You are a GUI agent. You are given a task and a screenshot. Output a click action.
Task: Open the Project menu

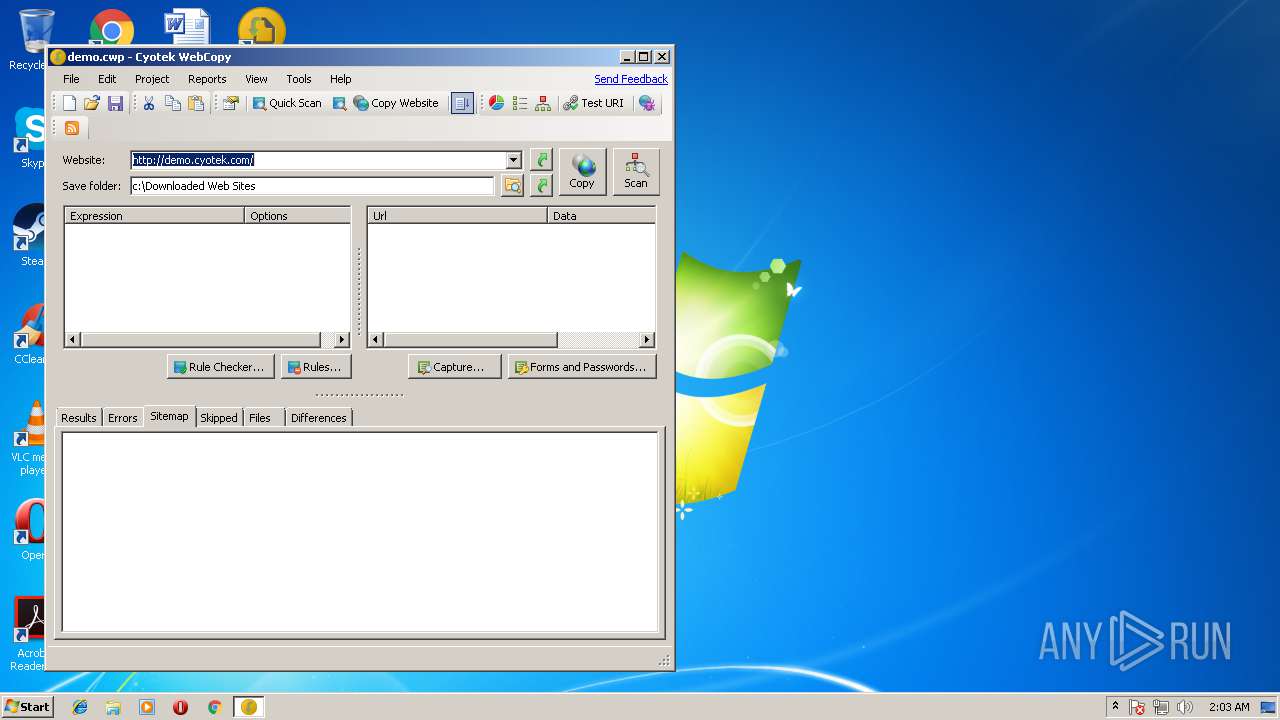click(152, 79)
